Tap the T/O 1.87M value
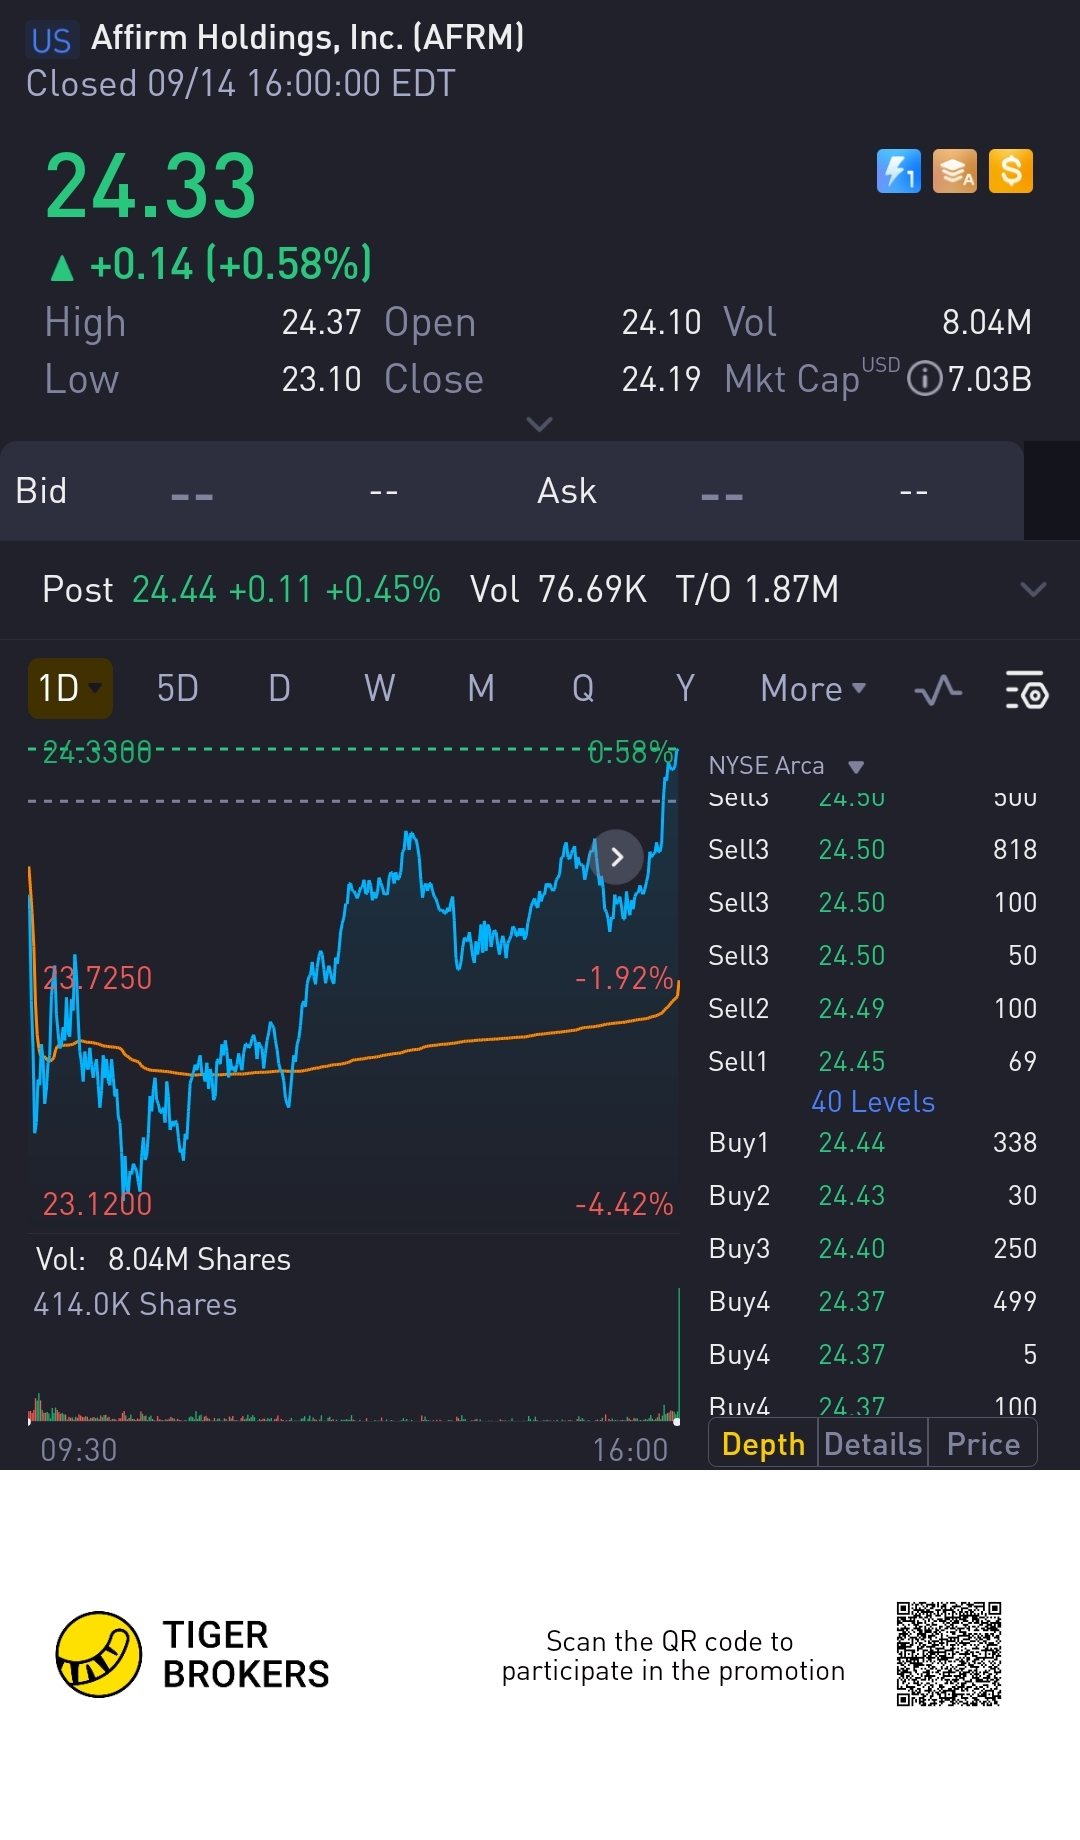Image resolution: width=1080 pixels, height=1840 pixels. (757, 589)
